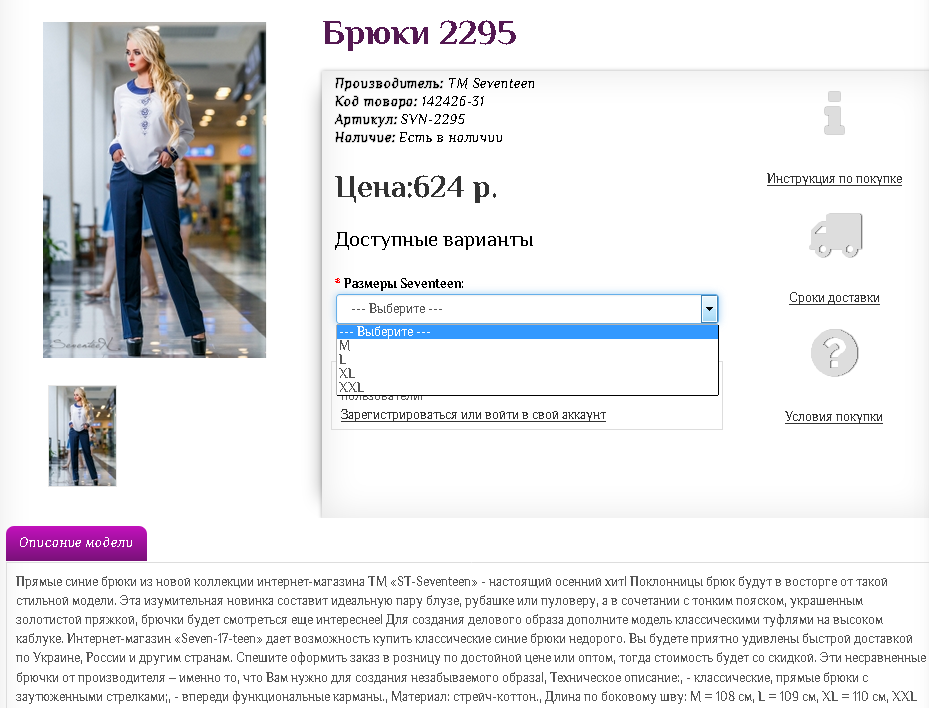Screen dimensions: 929x708
Task: Click the Брюки 2295 title
Action: [x=419, y=33]
